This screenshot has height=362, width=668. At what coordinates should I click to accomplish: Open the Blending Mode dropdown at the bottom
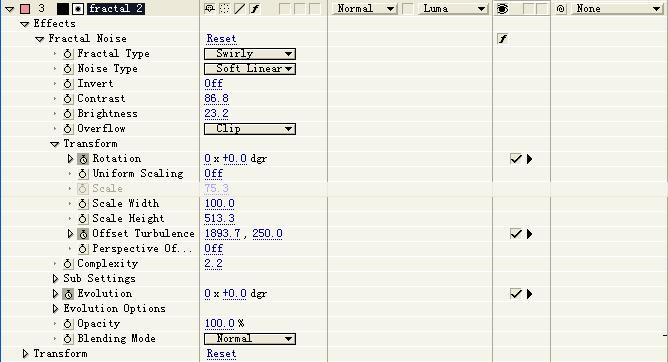(x=250, y=339)
